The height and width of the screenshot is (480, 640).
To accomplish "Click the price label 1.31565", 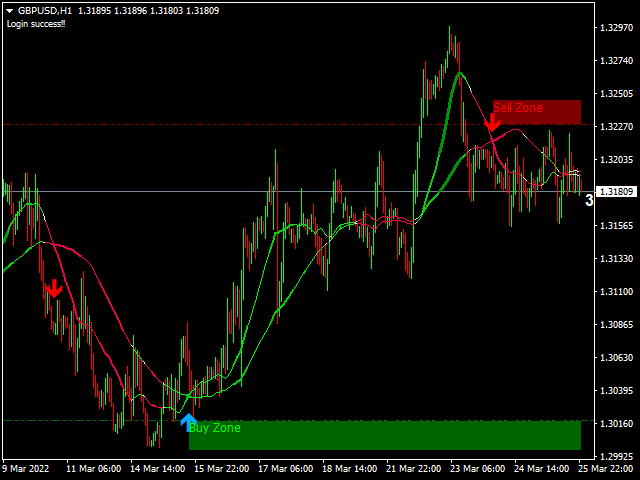I will click(x=616, y=226).
